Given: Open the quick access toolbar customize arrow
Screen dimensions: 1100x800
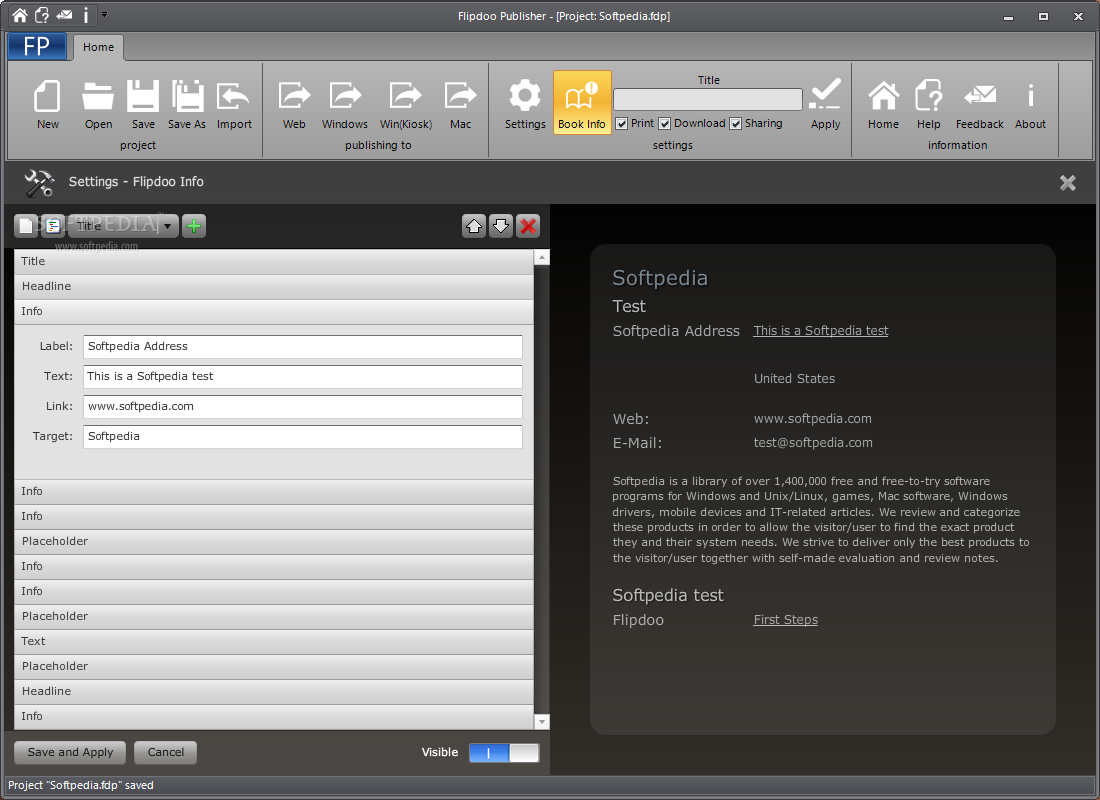Looking at the screenshot, I should tap(105, 14).
